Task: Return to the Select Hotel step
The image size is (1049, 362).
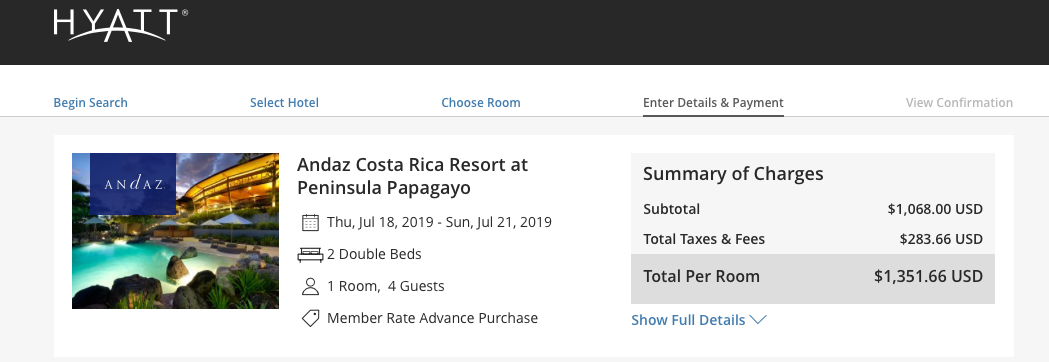Action: (x=284, y=102)
